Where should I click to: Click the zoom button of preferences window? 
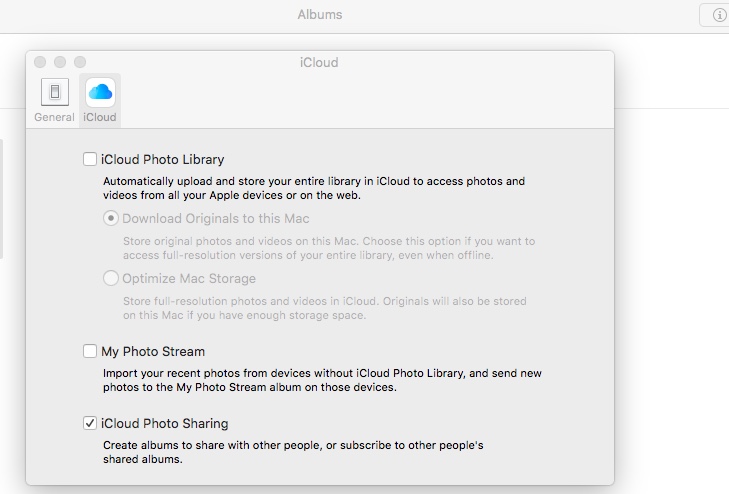[80, 62]
